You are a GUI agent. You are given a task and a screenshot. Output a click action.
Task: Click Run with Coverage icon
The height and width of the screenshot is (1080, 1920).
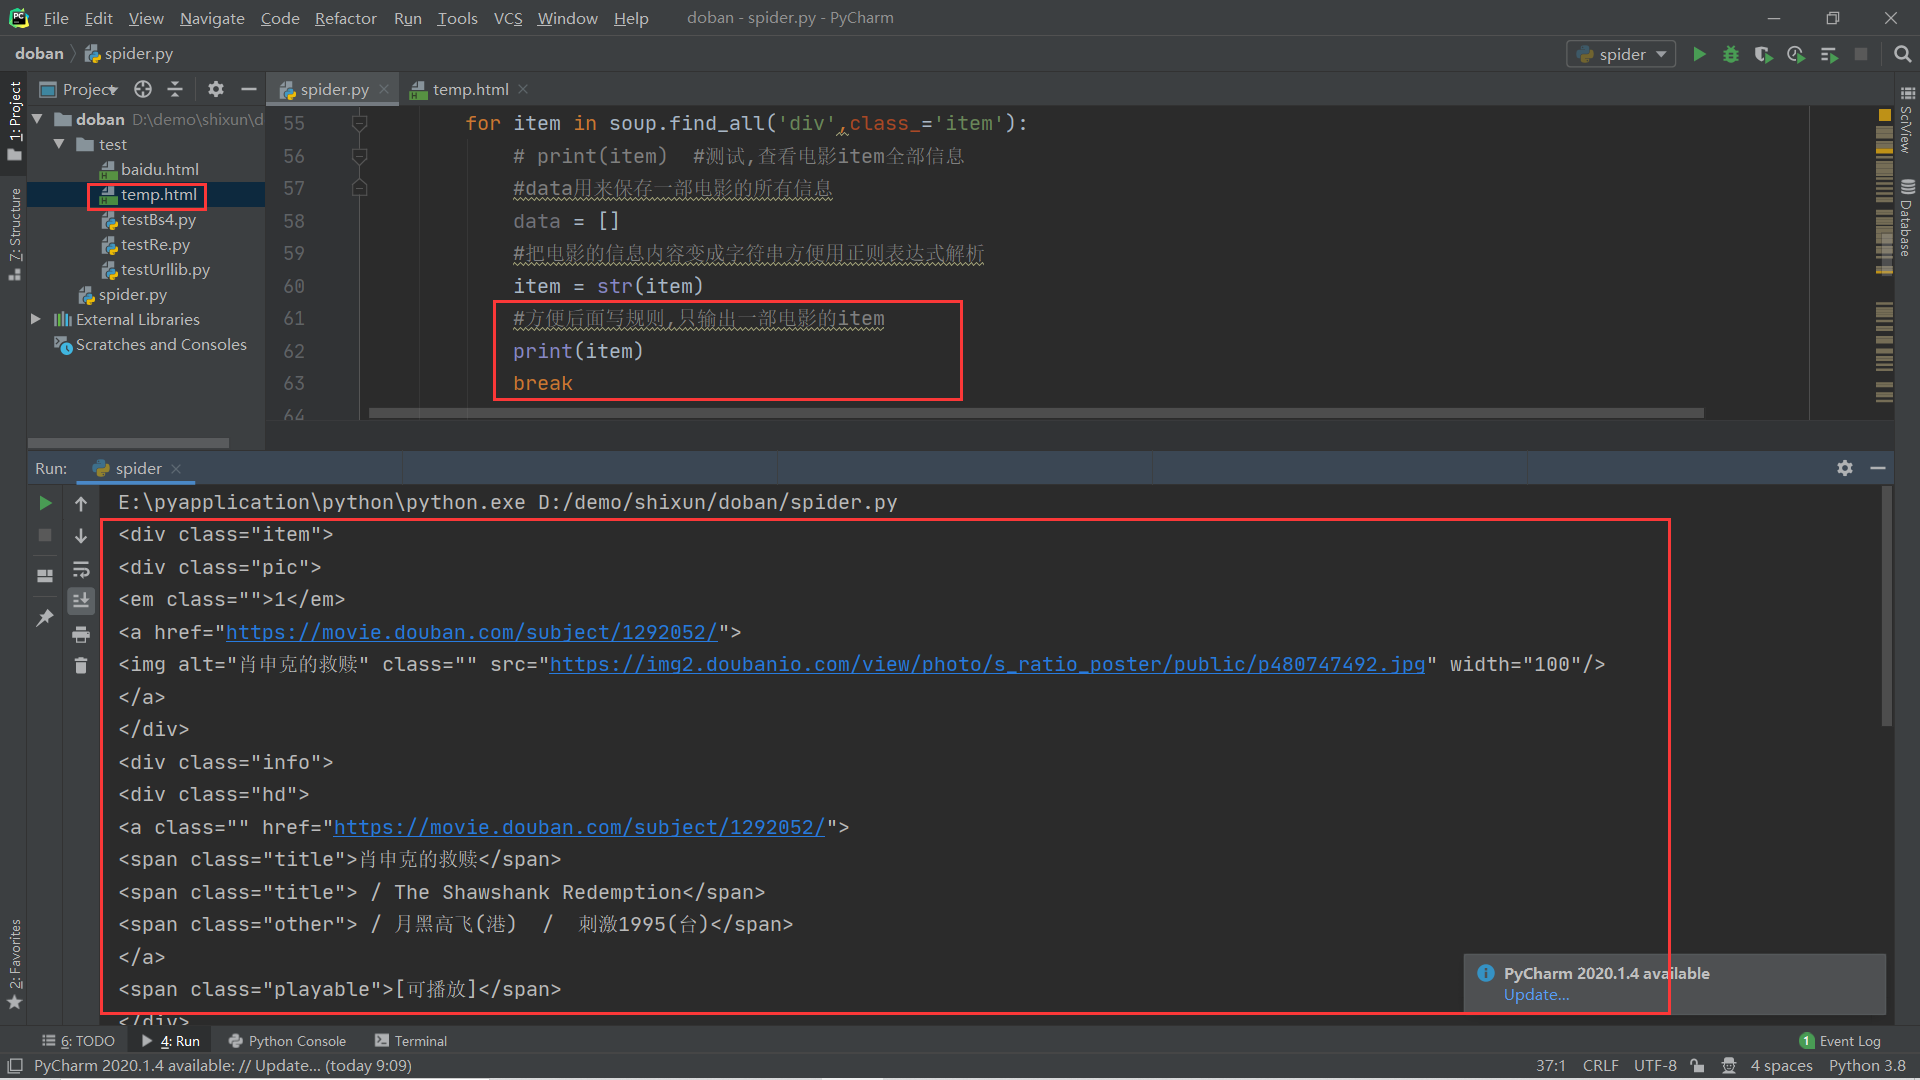tap(1763, 54)
